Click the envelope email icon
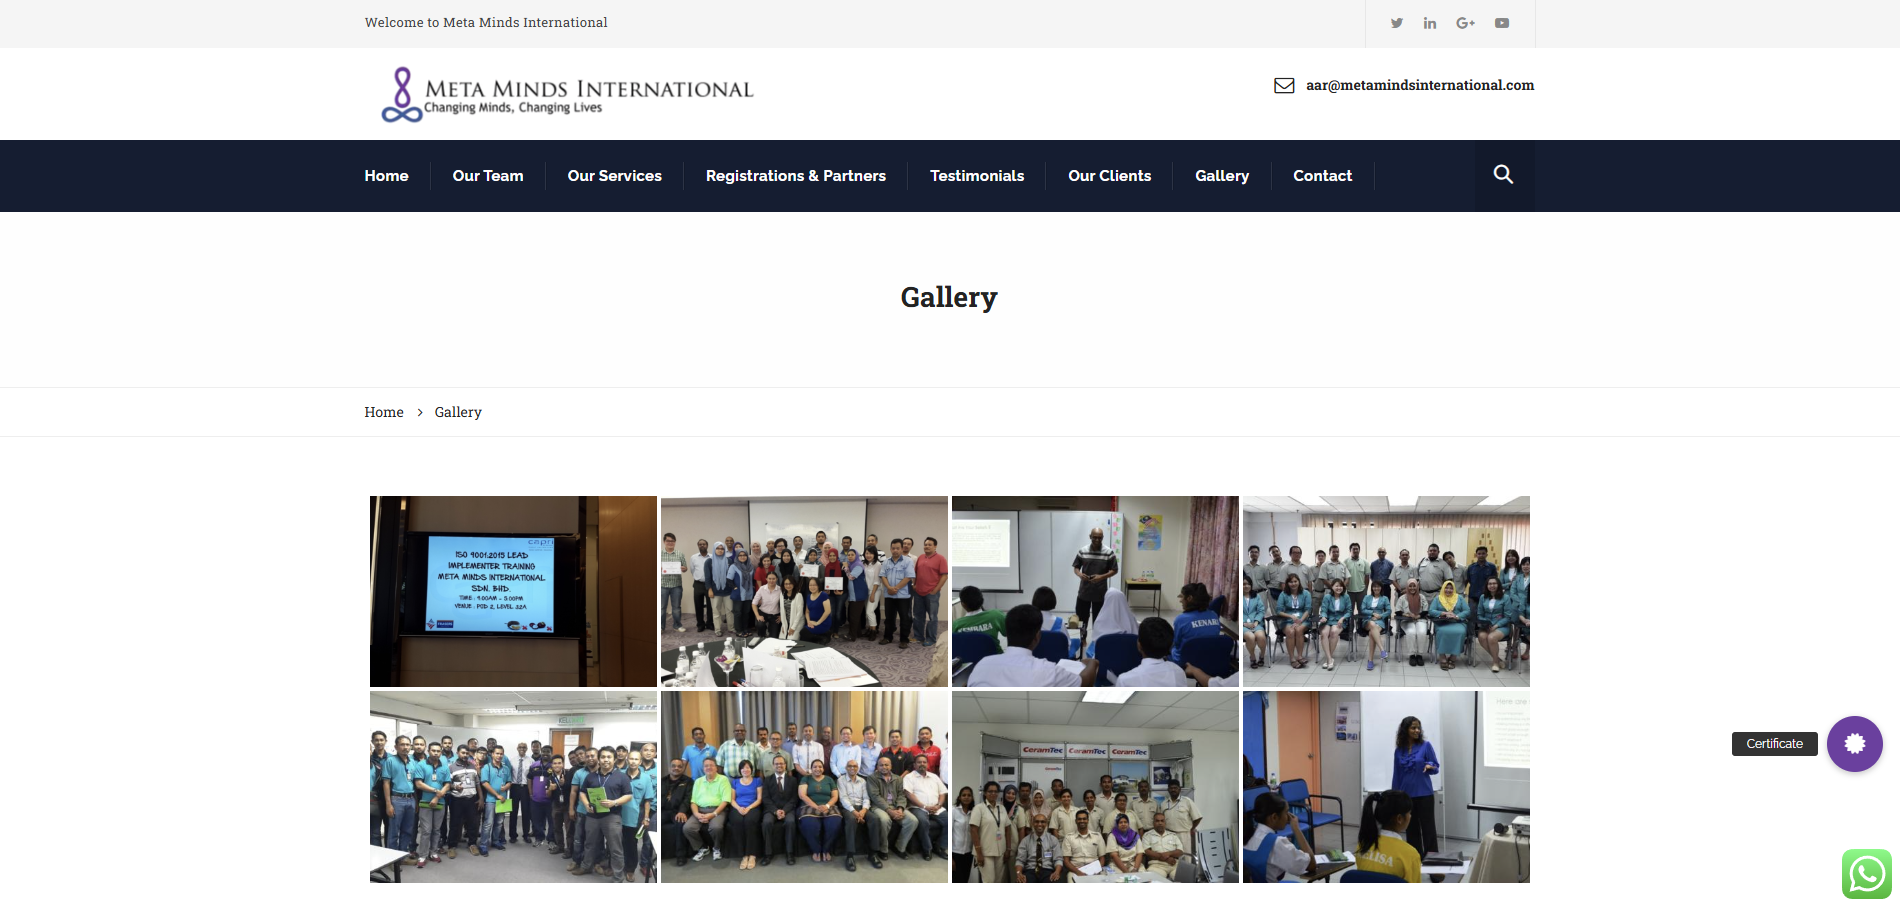This screenshot has height=905, width=1900. point(1284,86)
